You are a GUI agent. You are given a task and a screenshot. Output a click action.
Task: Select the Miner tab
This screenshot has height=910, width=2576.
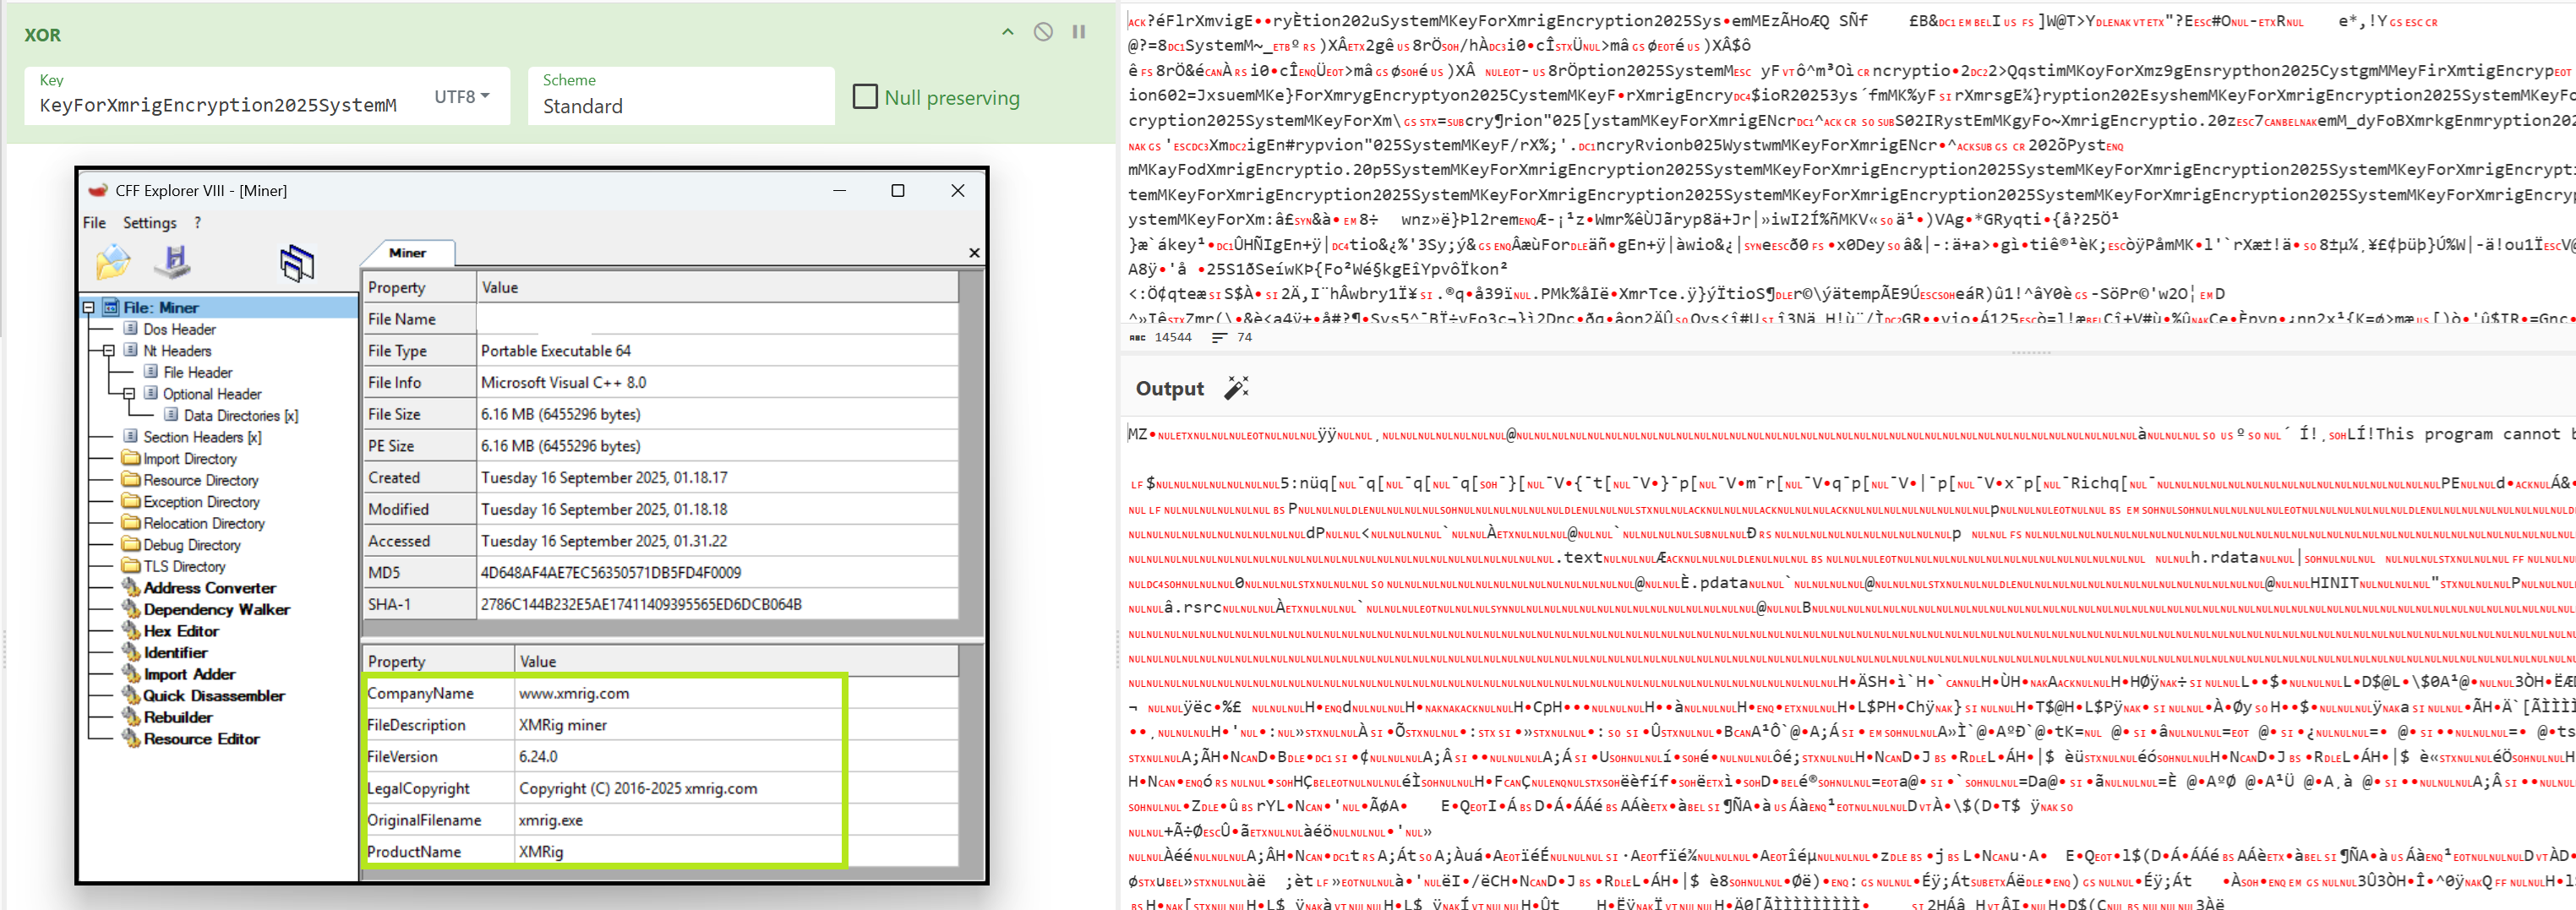(x=407, y=253)
